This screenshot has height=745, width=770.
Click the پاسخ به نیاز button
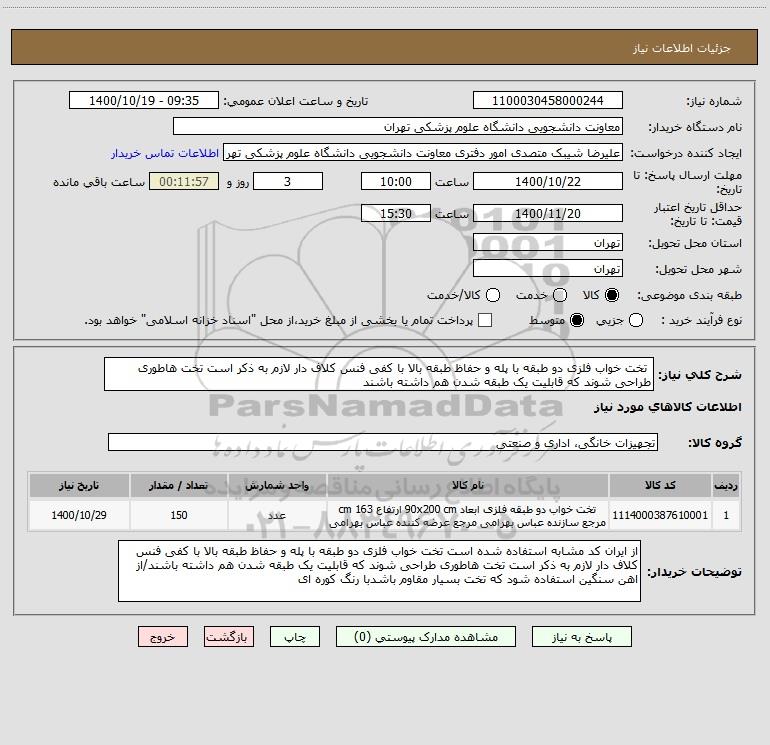581,637
